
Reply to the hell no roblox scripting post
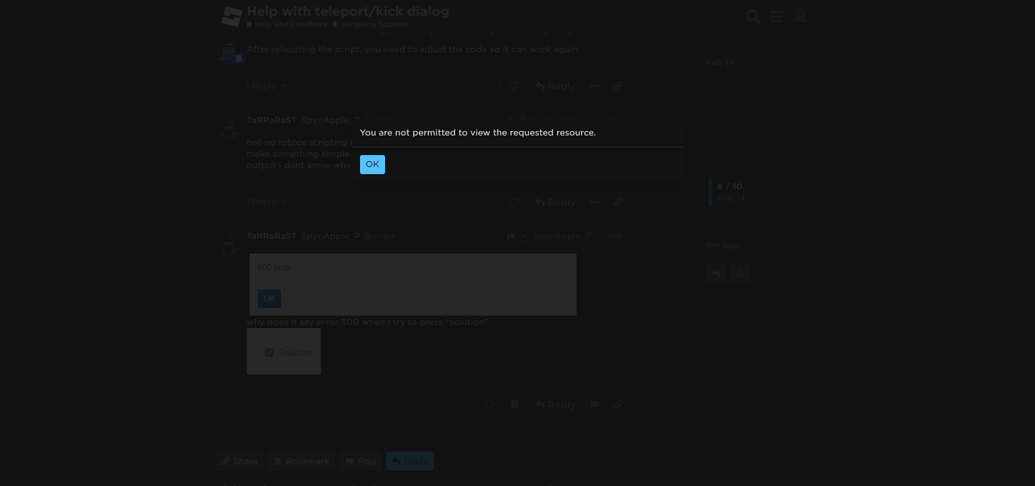point(555,202)
